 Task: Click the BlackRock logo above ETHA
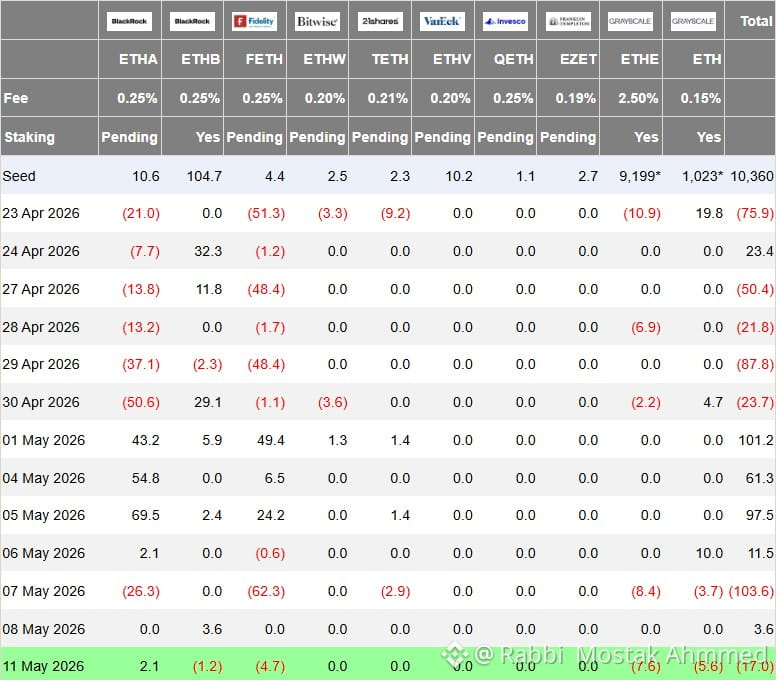click(x=129, y=21)
